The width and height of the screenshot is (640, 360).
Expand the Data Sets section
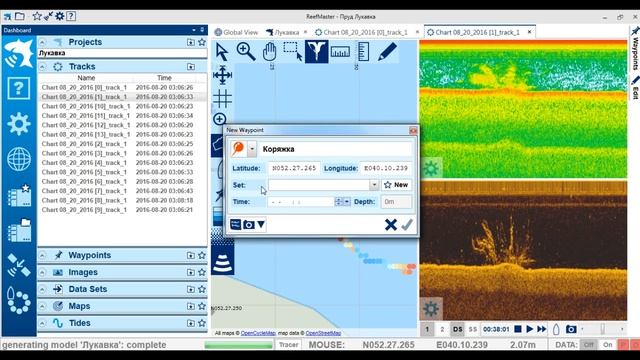tap(42, 289)
